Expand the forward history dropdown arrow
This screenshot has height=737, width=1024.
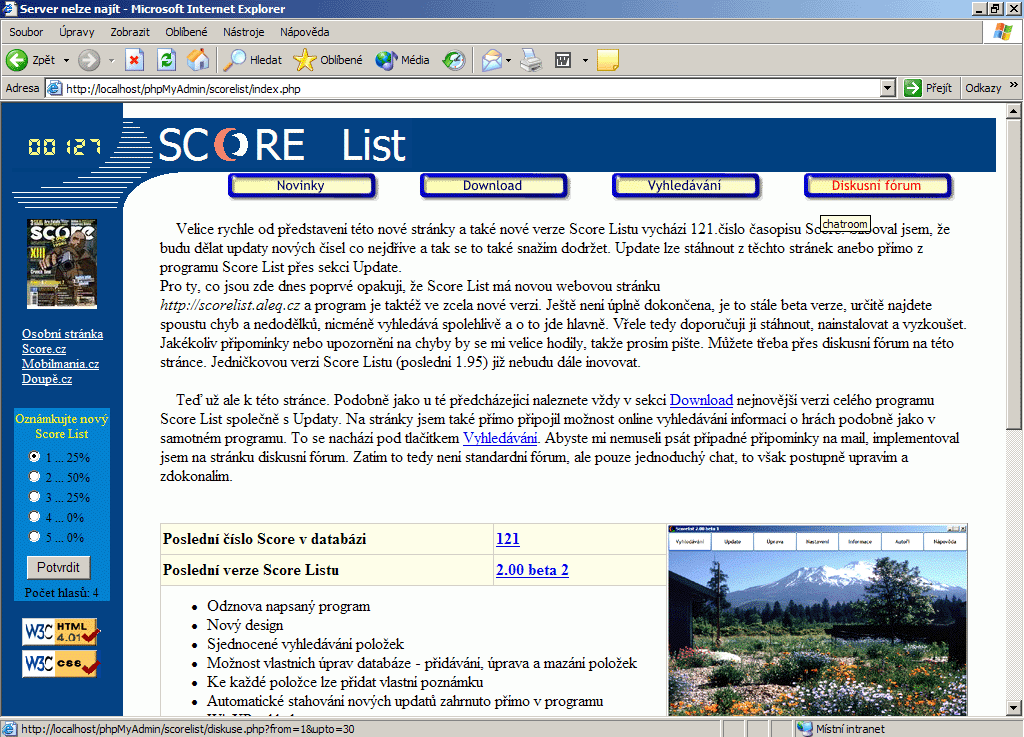(x=111, y=60)
